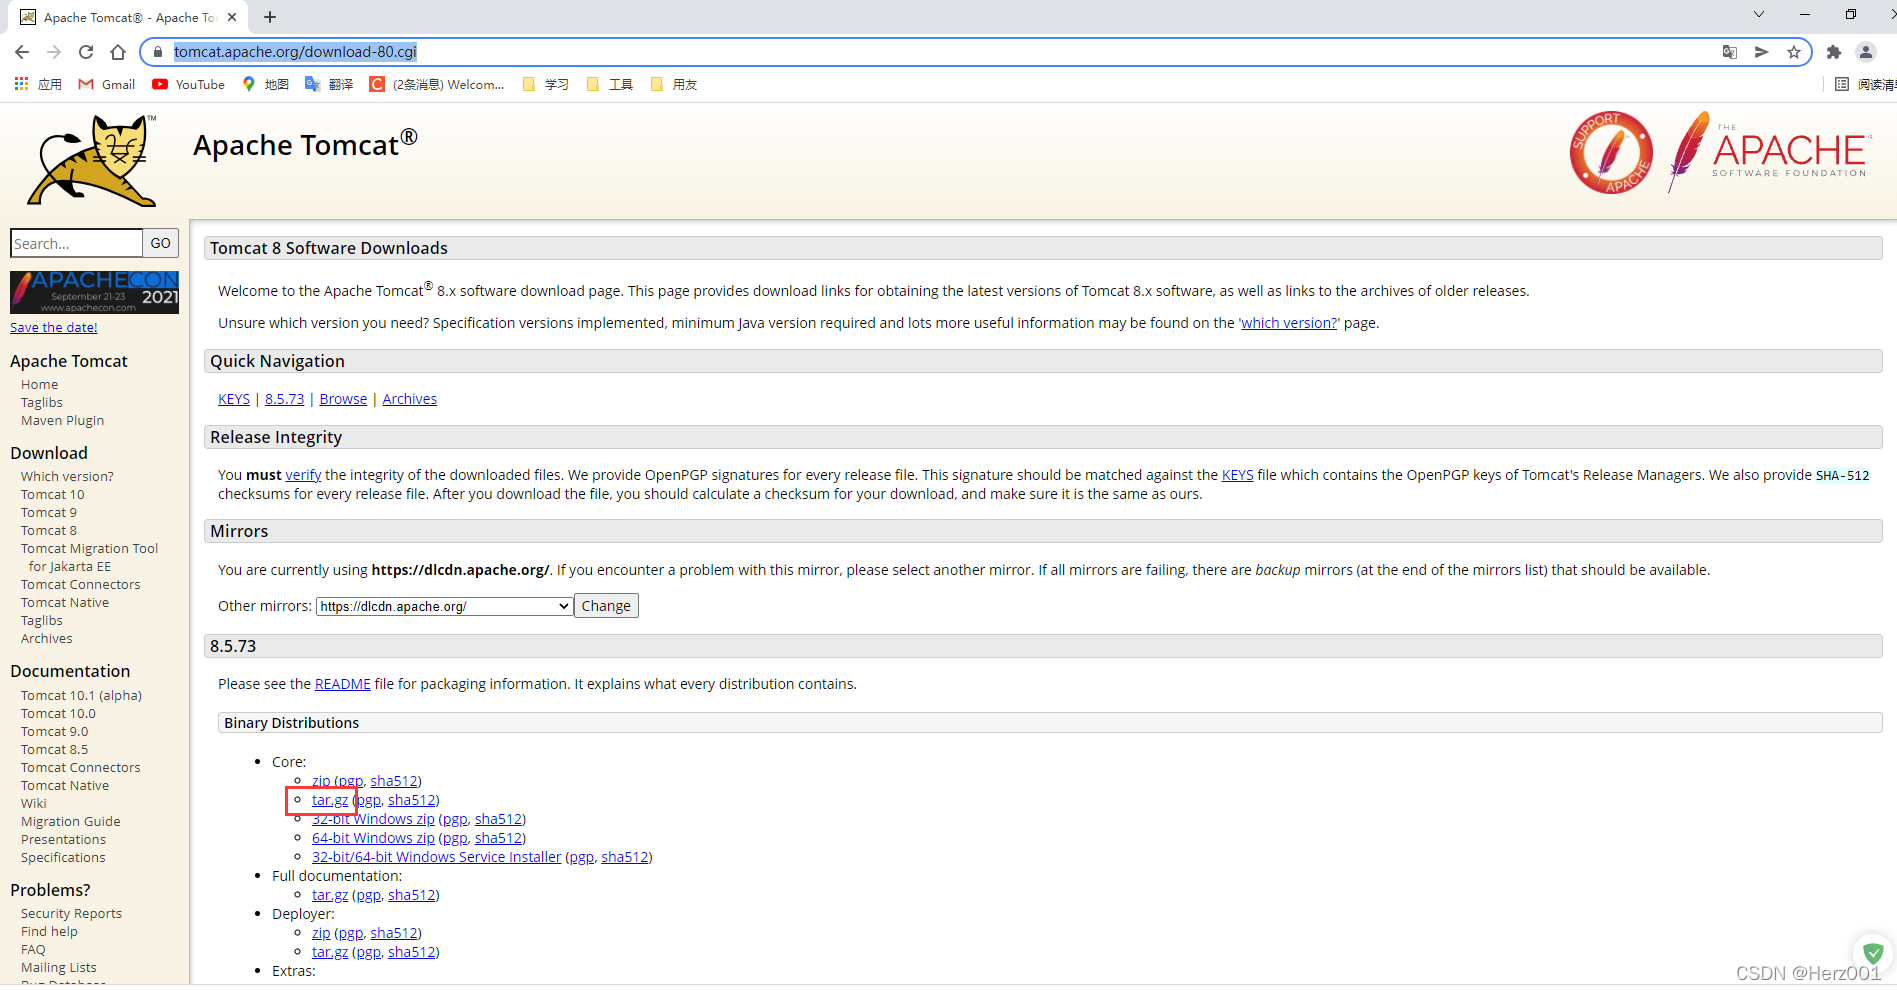
Task: Download the Full documentation tar.gz
Action: (330, 895)
